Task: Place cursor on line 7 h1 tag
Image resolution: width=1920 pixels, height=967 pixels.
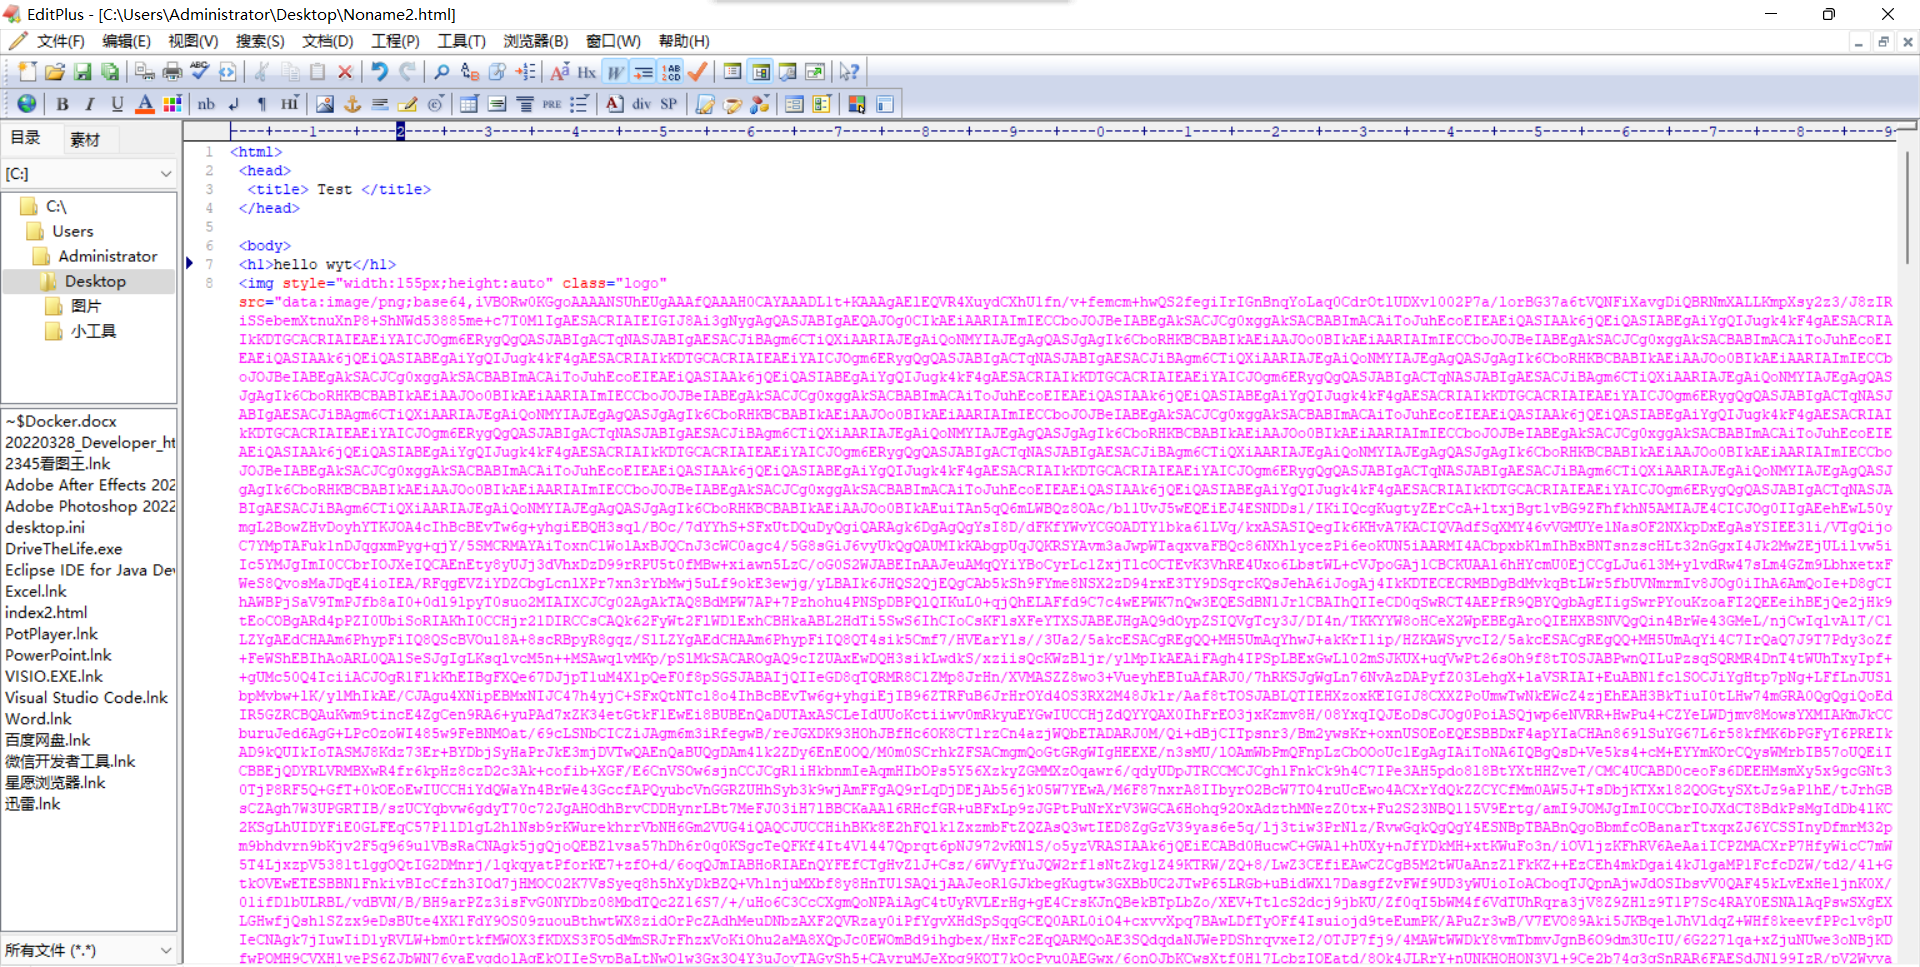Action: click(x=317, y=264)
